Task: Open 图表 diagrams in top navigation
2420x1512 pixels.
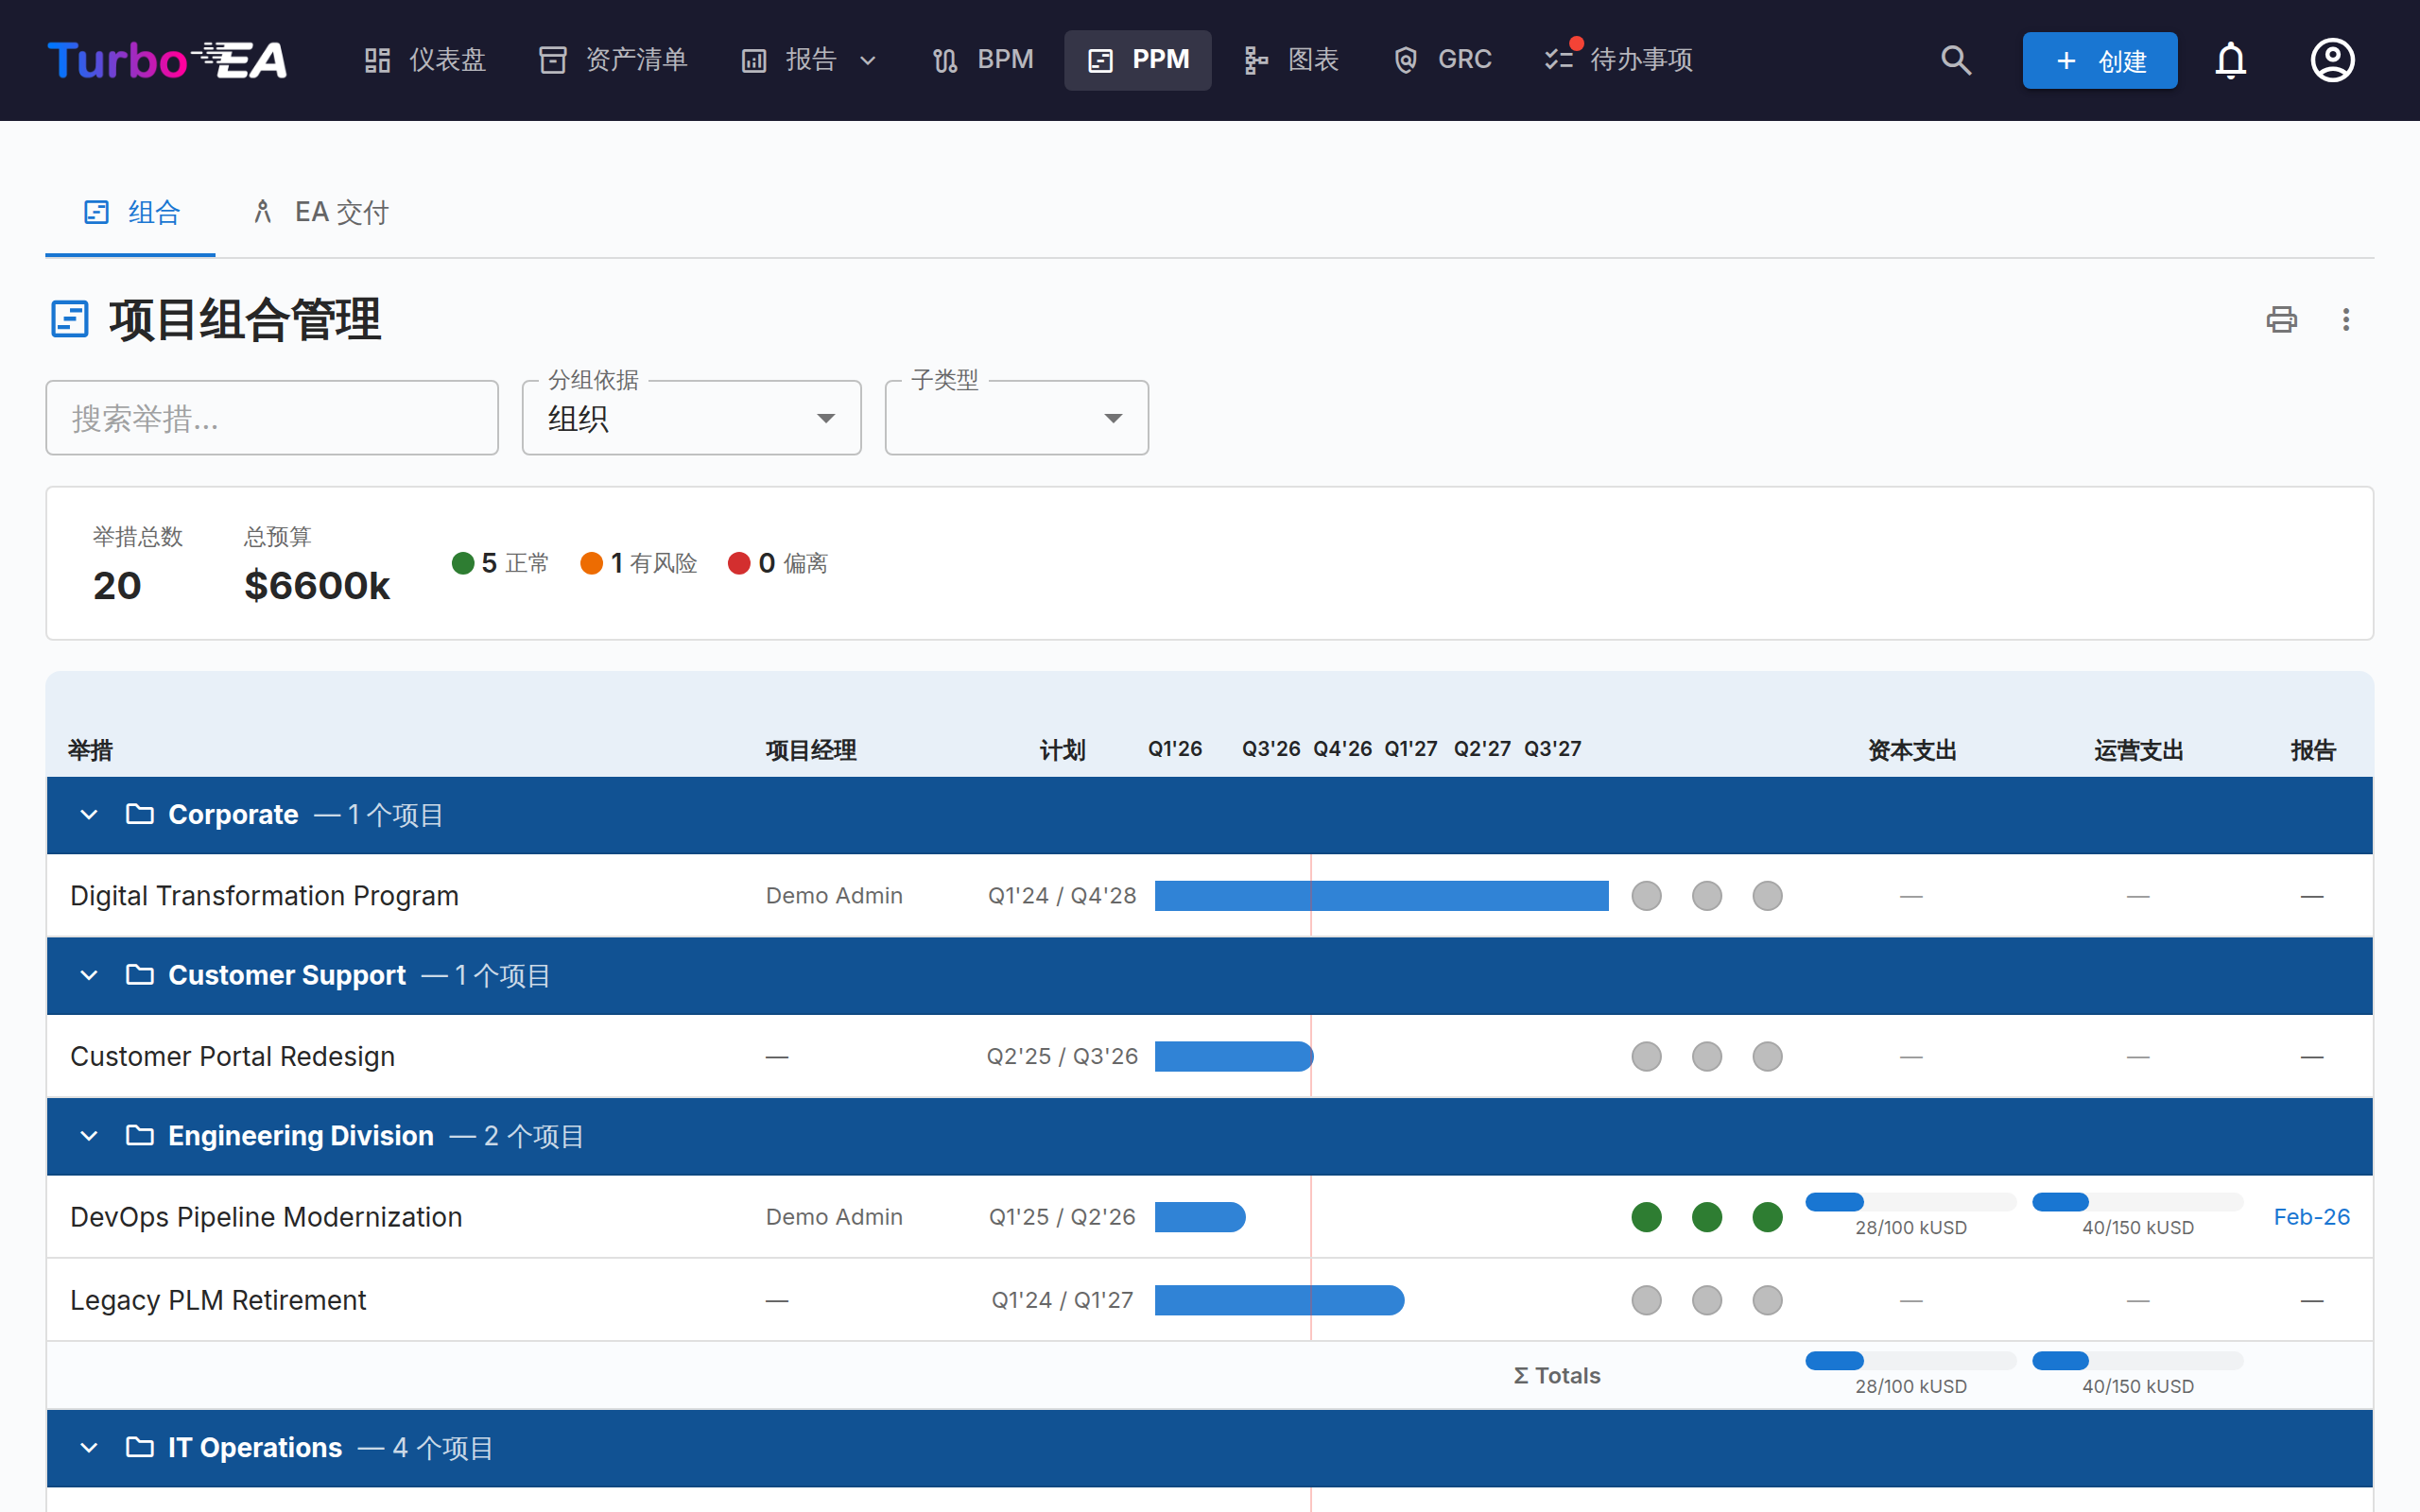Action: pyautogui.click(x=1291, y=60)
